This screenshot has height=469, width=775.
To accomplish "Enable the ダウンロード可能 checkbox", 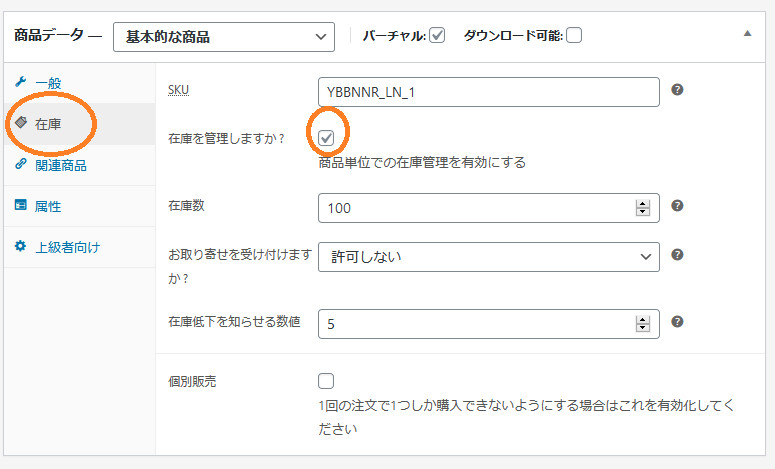I will pos(574,36).
